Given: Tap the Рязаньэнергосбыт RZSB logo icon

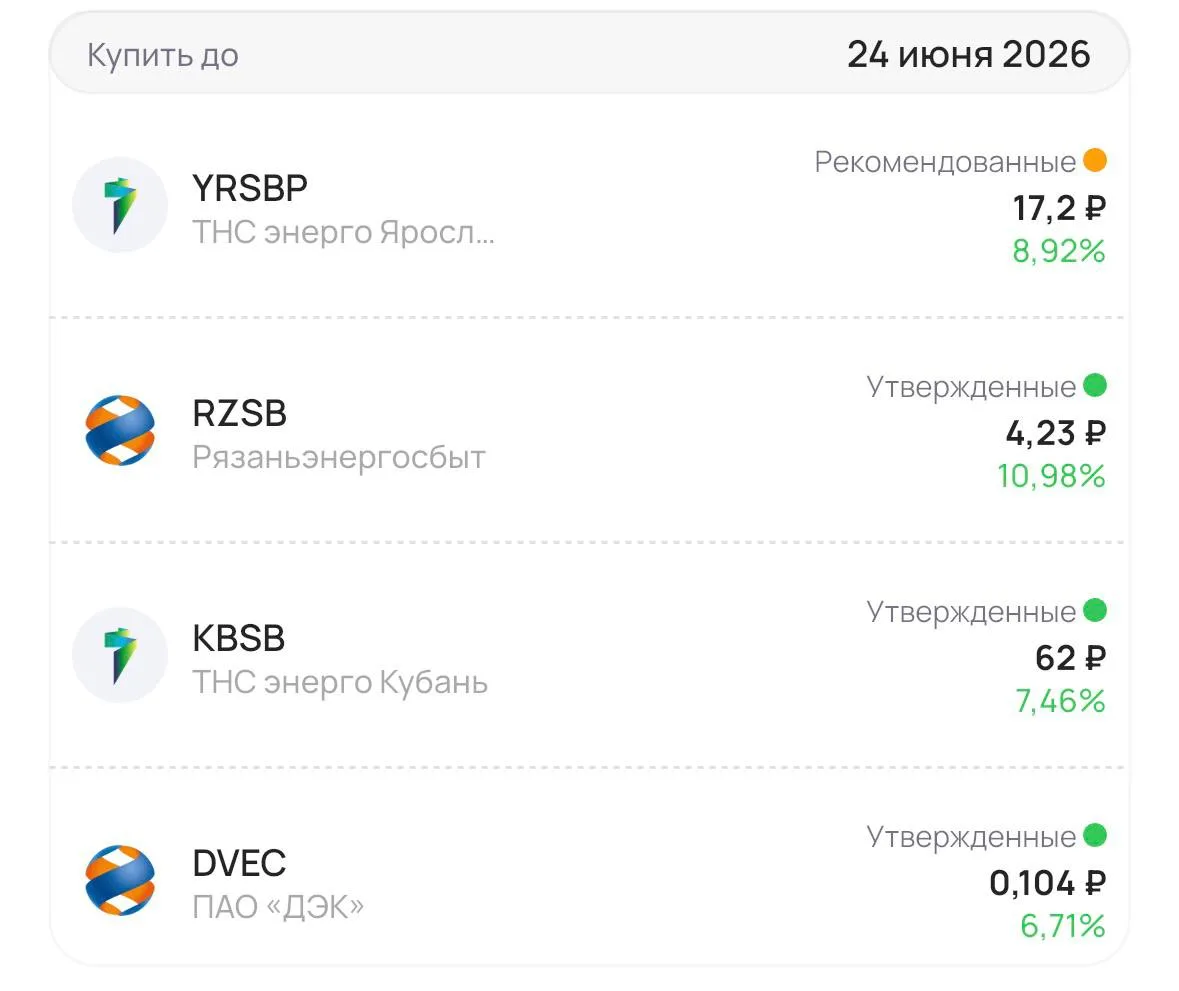Looking at the screenshot, I should coord(120,430).
